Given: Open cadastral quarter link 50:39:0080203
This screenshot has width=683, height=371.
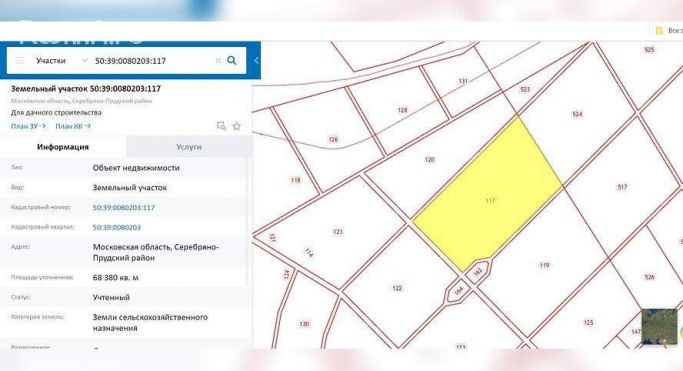Looking at the screenshot, I should [x=117, y=227].
